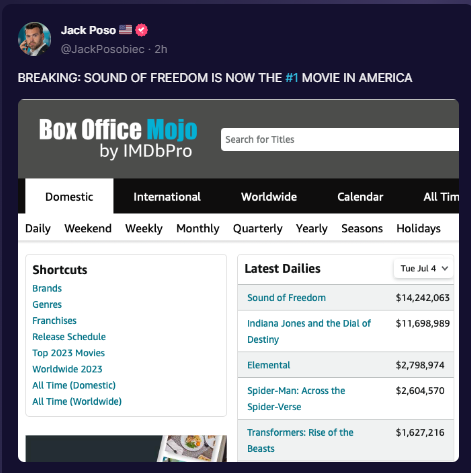Screen dimensions: 471x473
Task: Open the Holidays sub-navigation item
Action: (418, 228)
